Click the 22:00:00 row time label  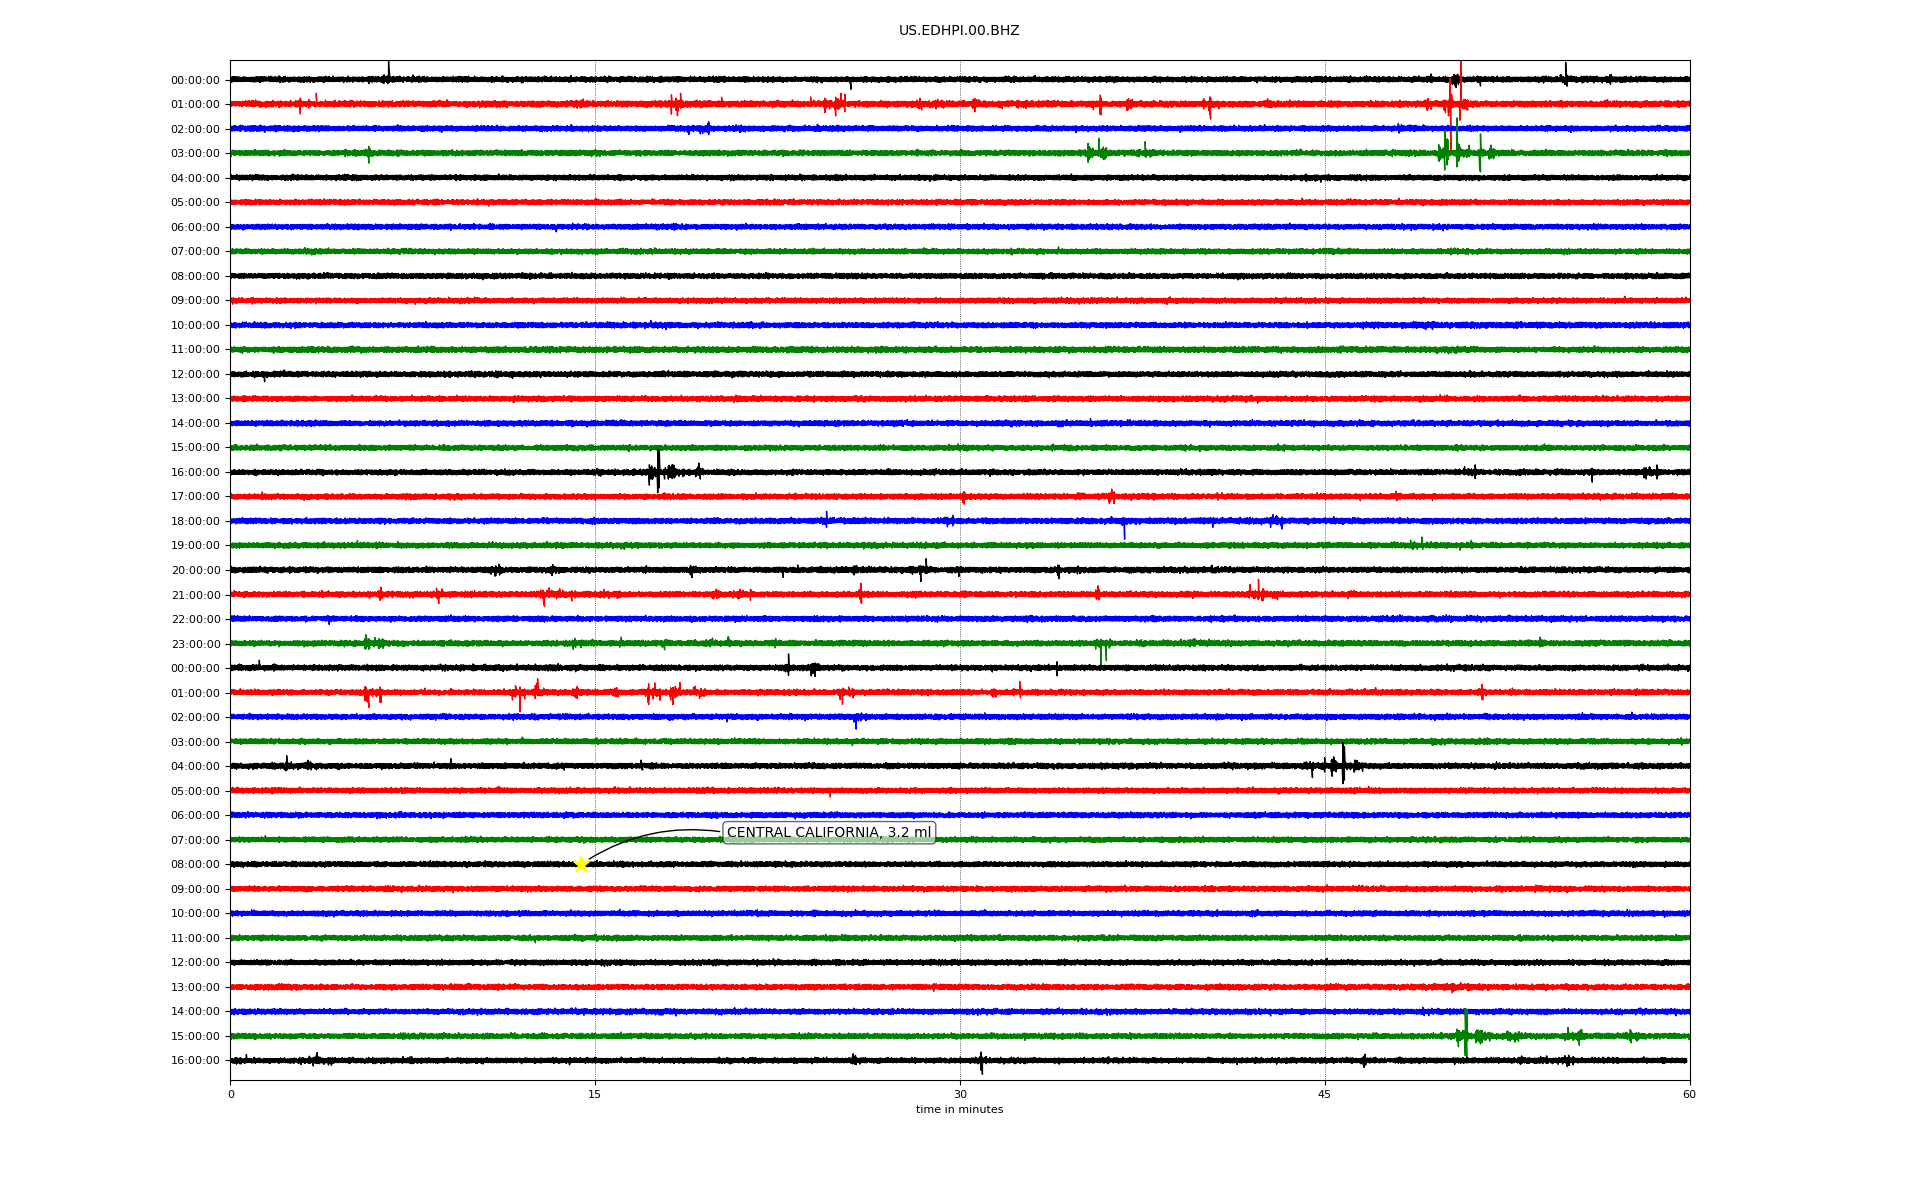pyautogui.click(x=195, y=620)
